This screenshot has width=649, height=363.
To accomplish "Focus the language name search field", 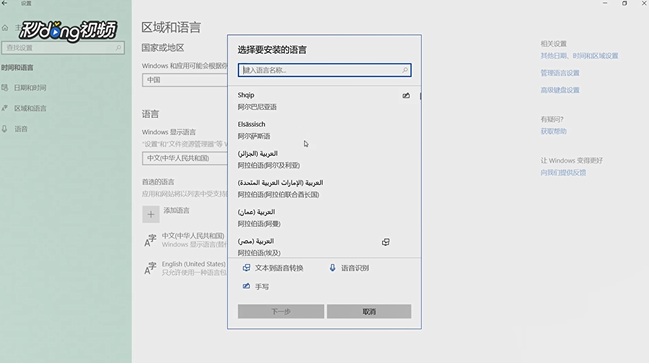I will (x=324, y=70).
